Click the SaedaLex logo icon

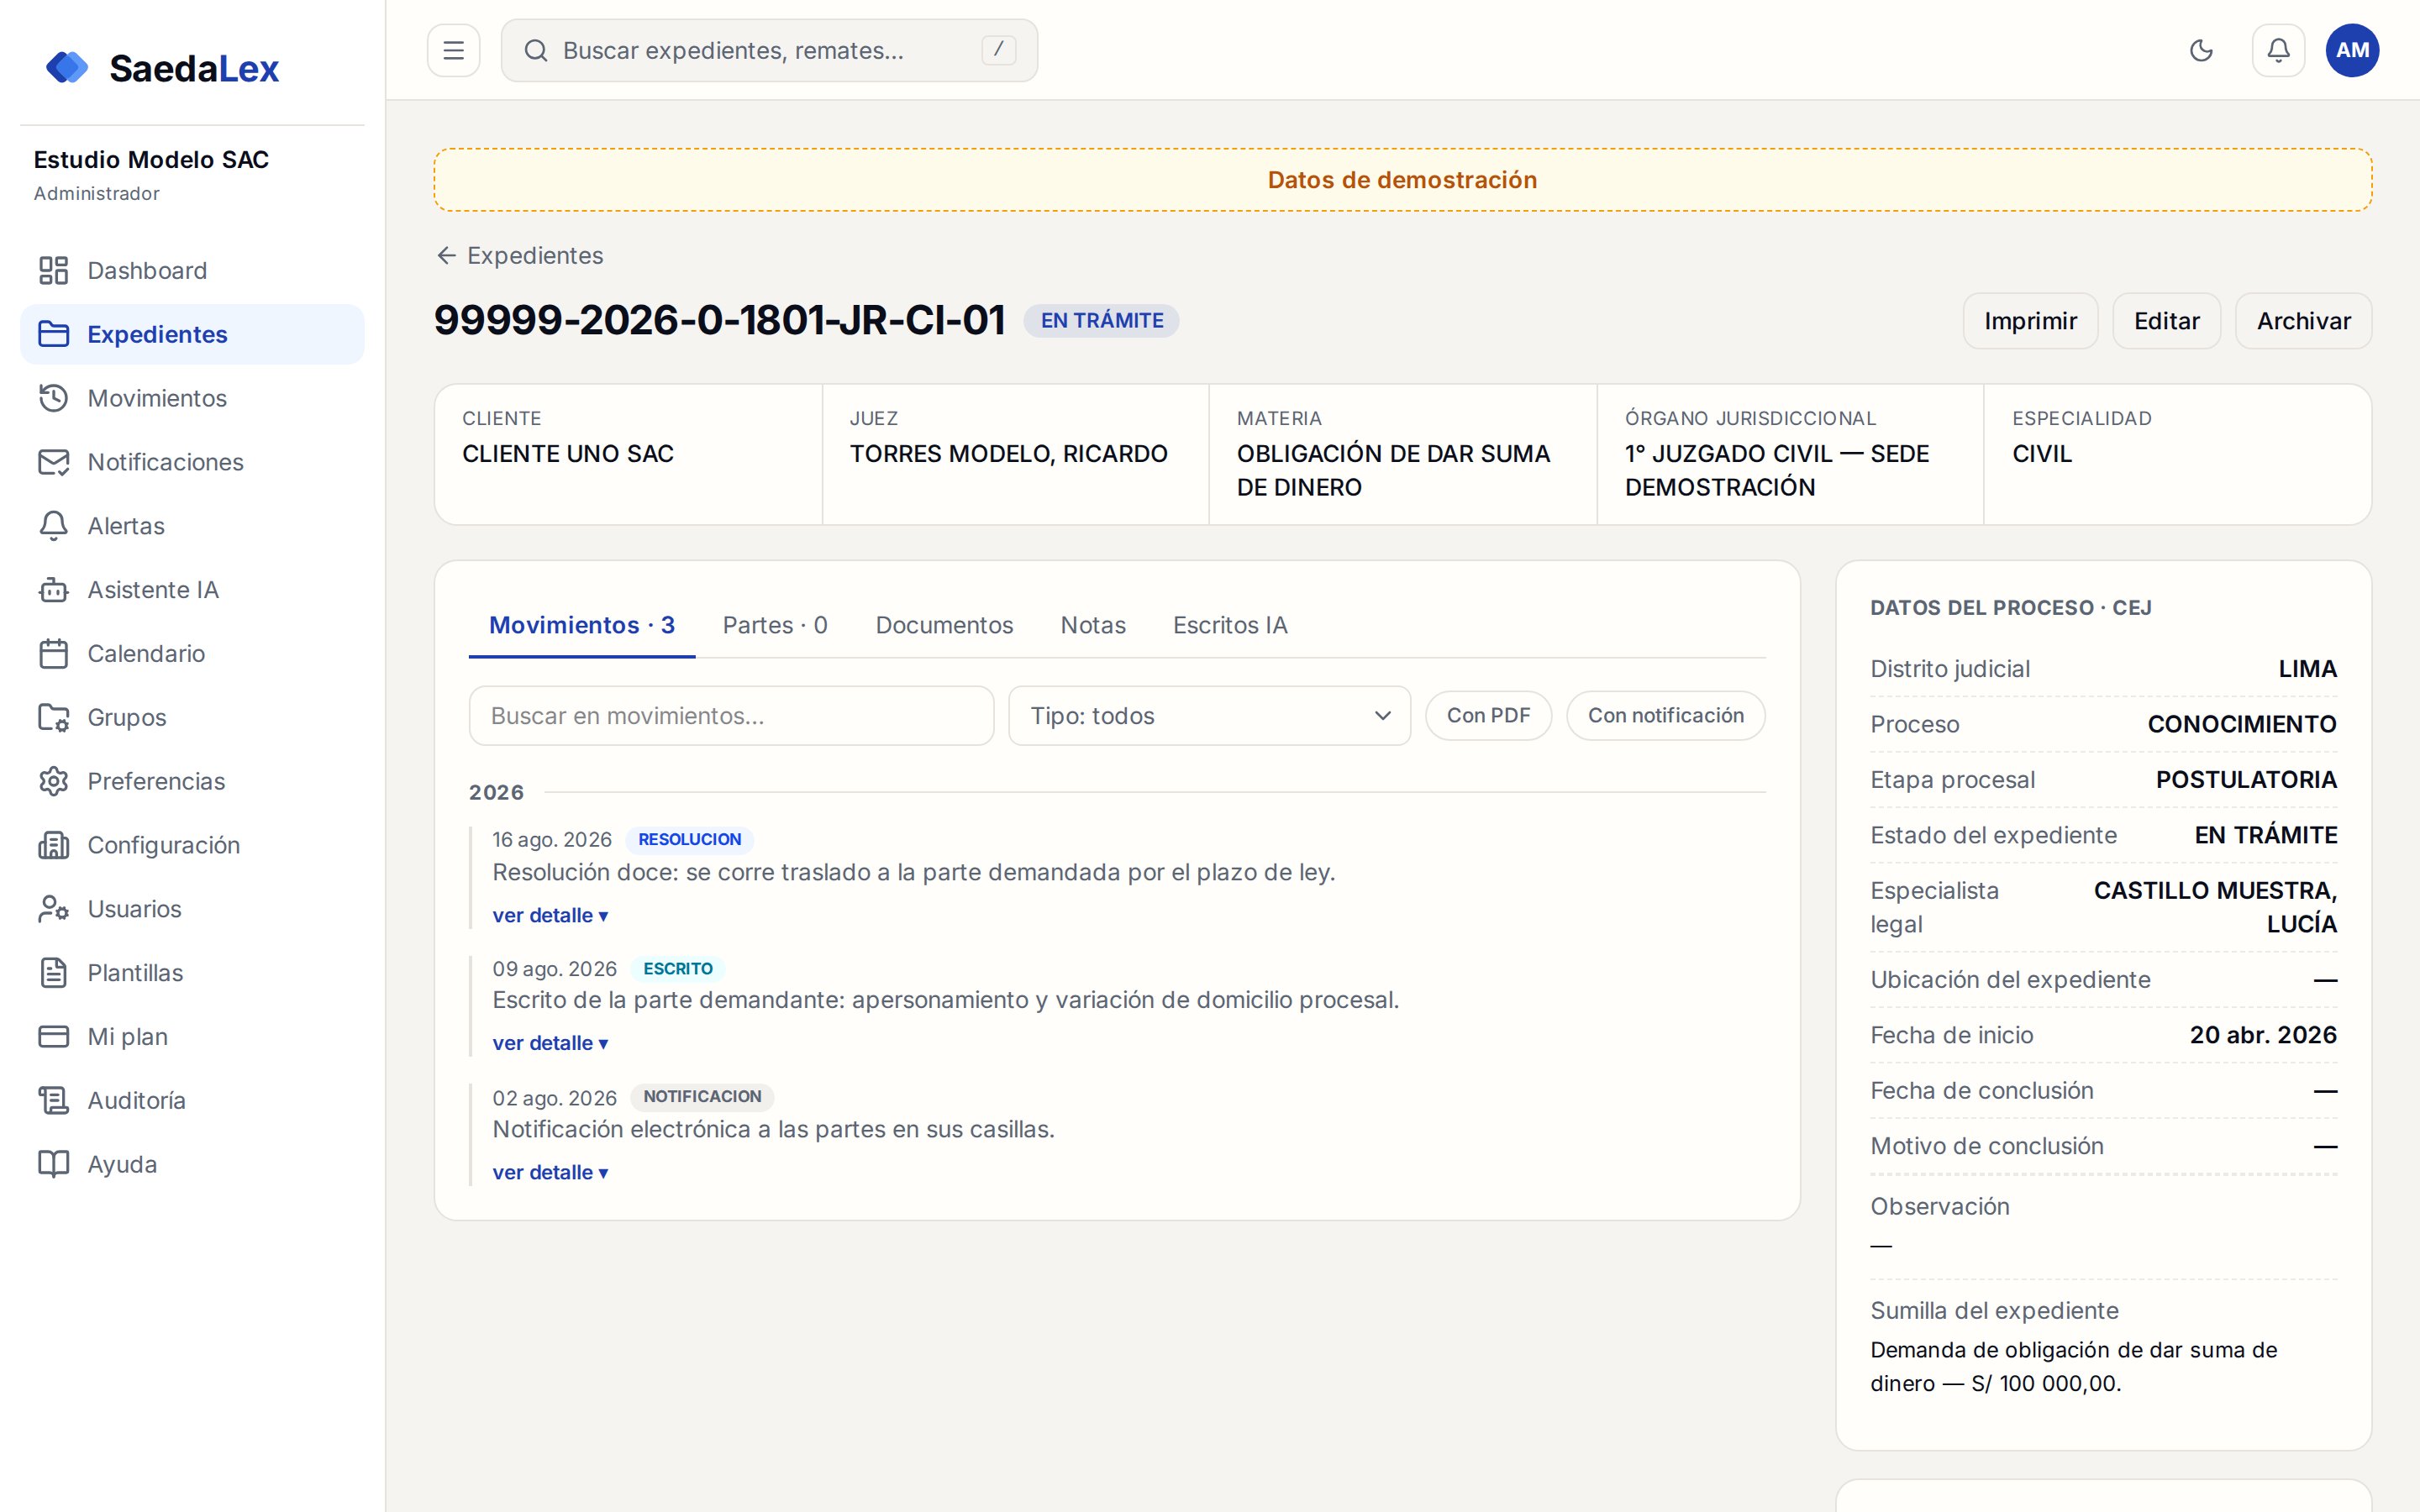67,68
